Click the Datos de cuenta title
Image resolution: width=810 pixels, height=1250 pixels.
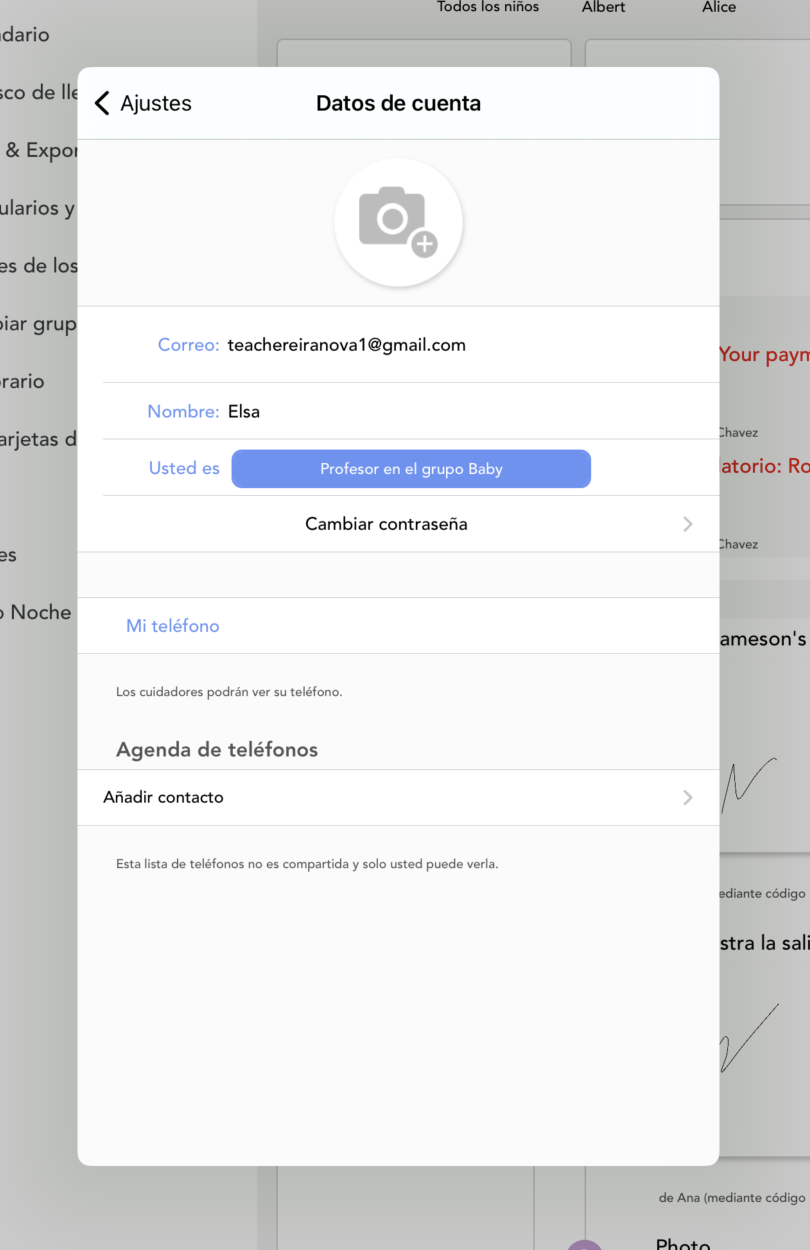pos(398,103)
